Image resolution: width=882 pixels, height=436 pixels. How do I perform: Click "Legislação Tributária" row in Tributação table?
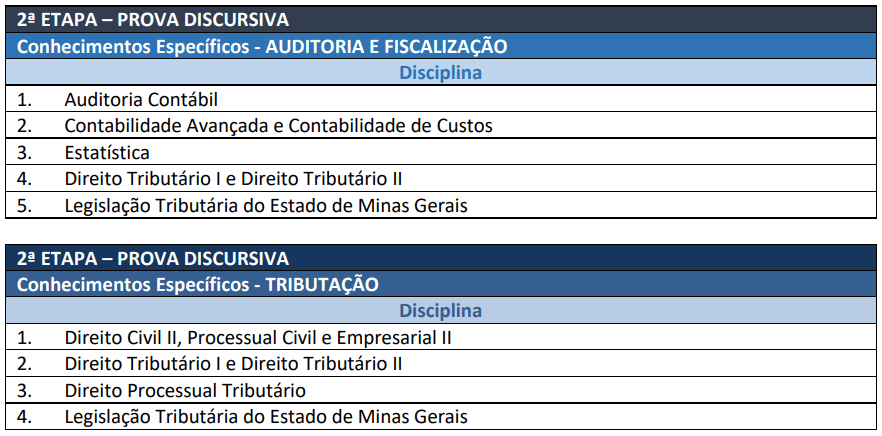click(266, 417)
